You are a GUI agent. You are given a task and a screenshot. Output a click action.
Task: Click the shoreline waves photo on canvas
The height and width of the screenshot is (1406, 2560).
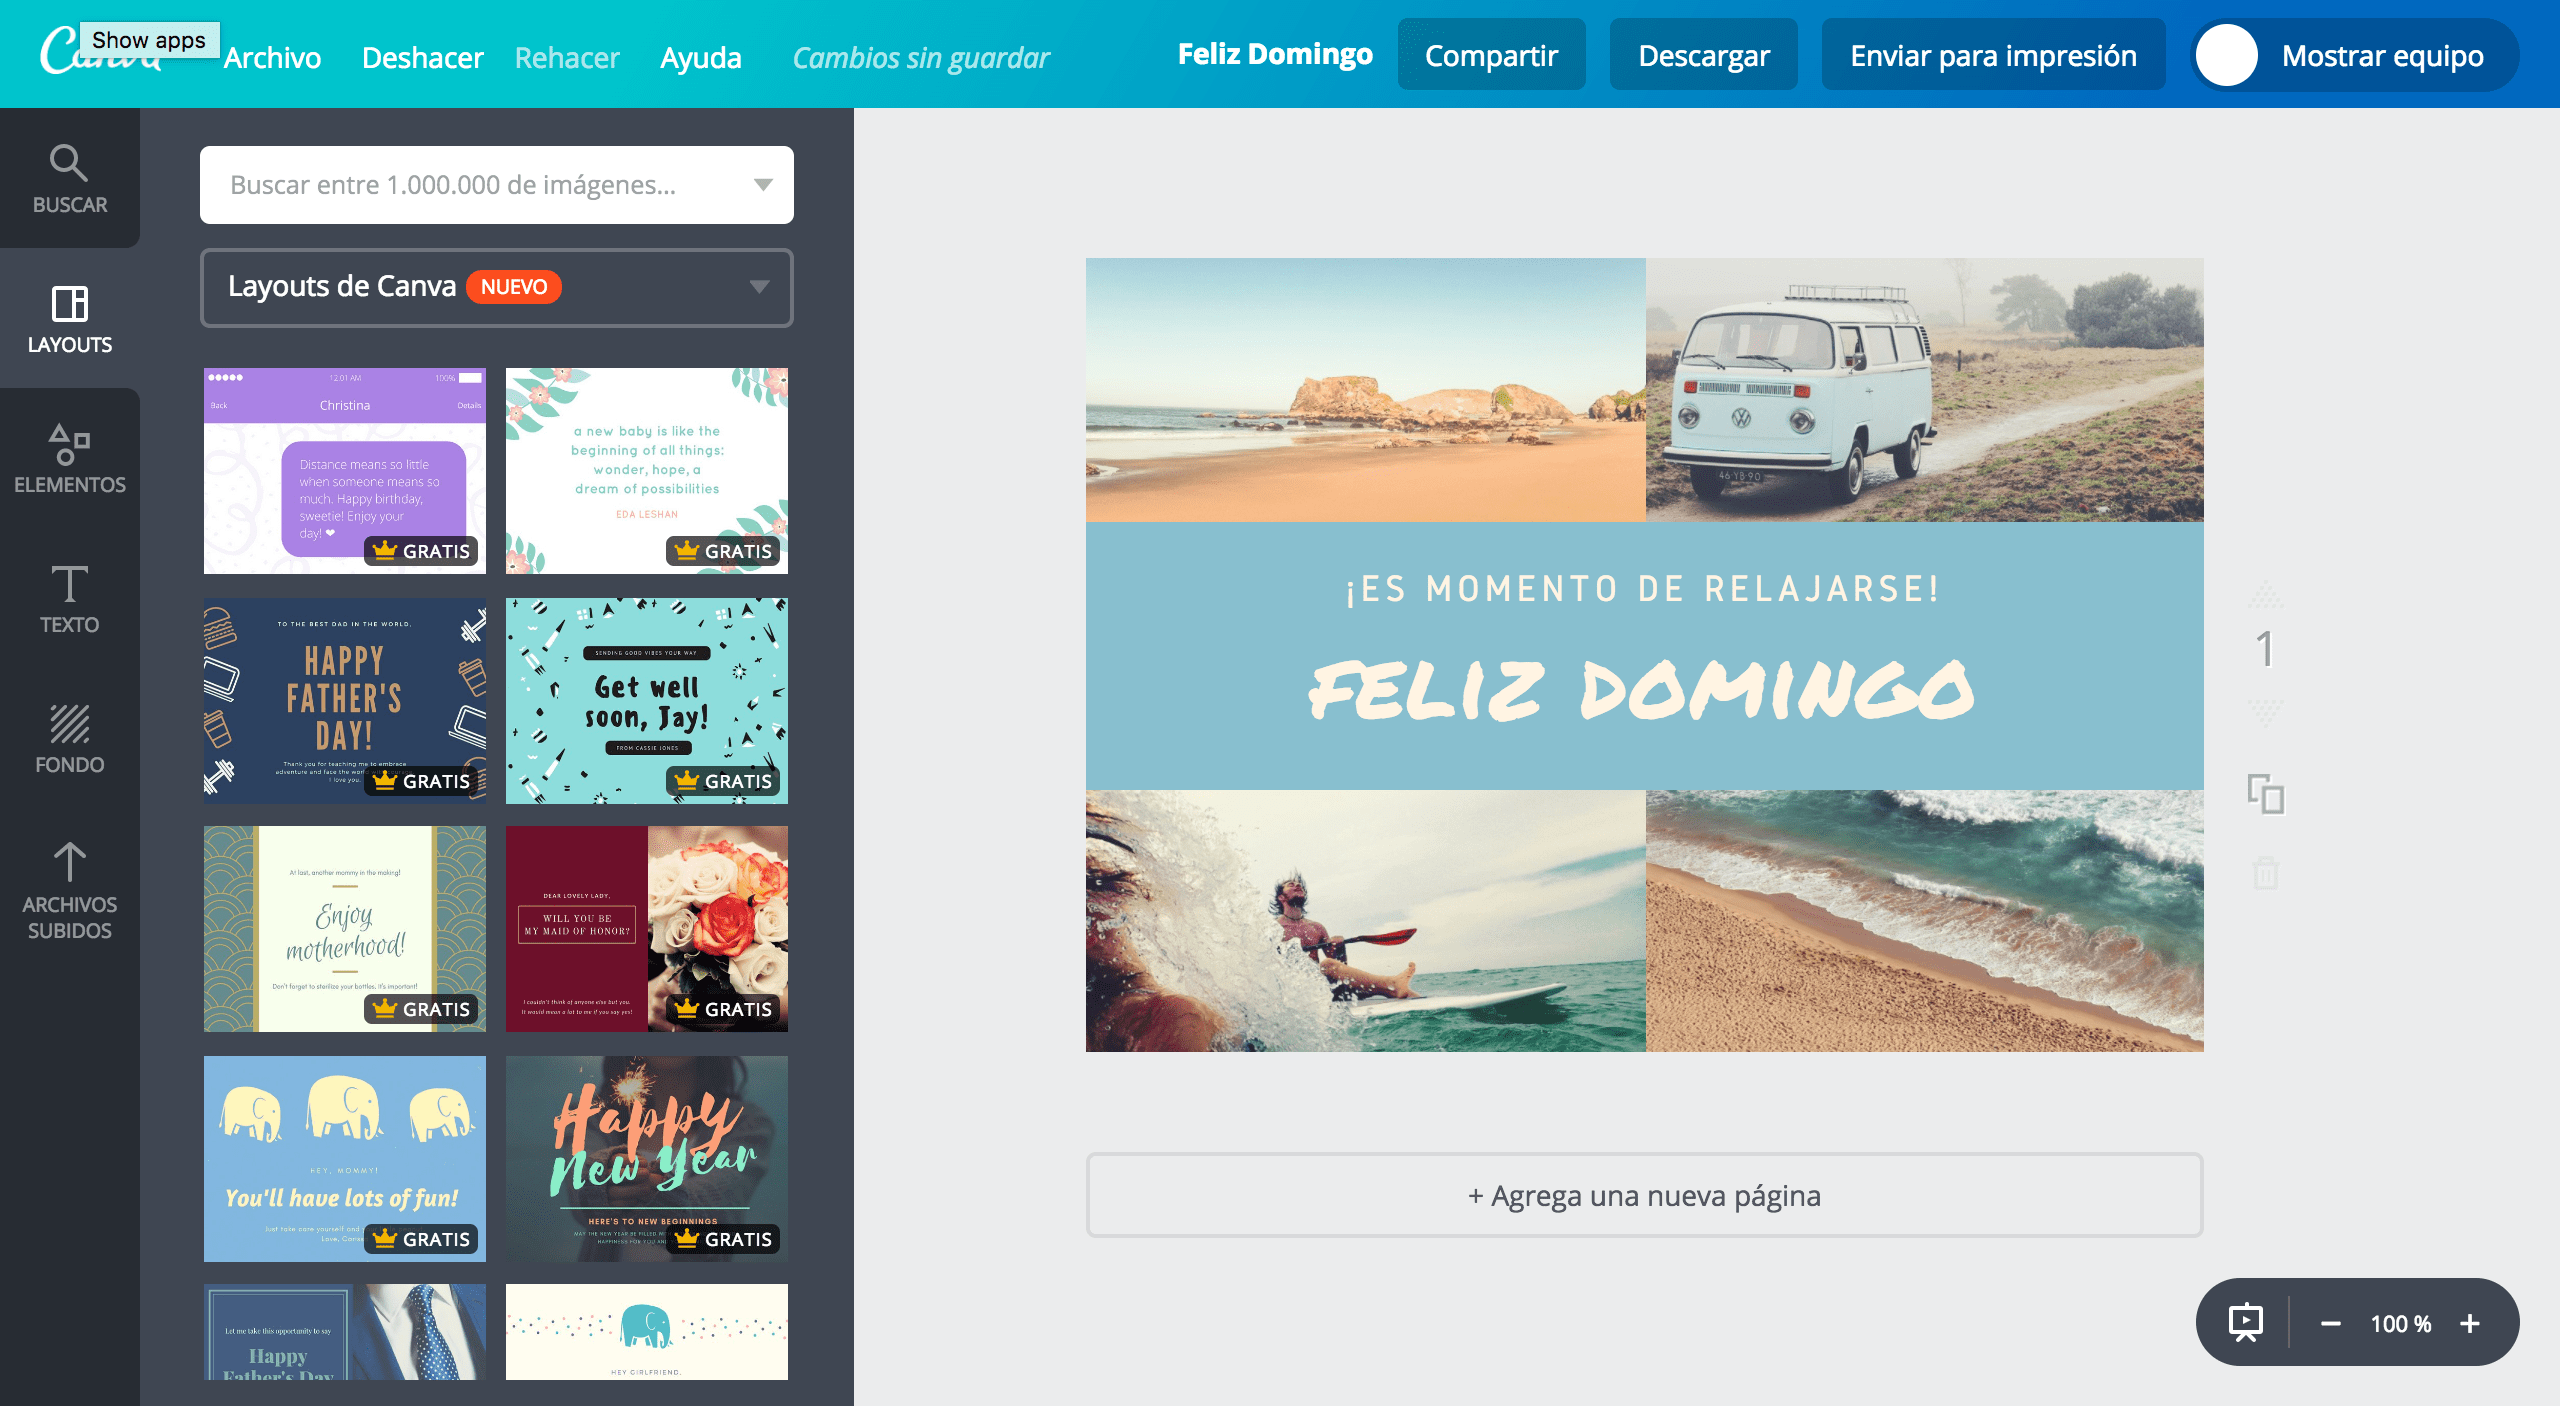point(1925,921)
